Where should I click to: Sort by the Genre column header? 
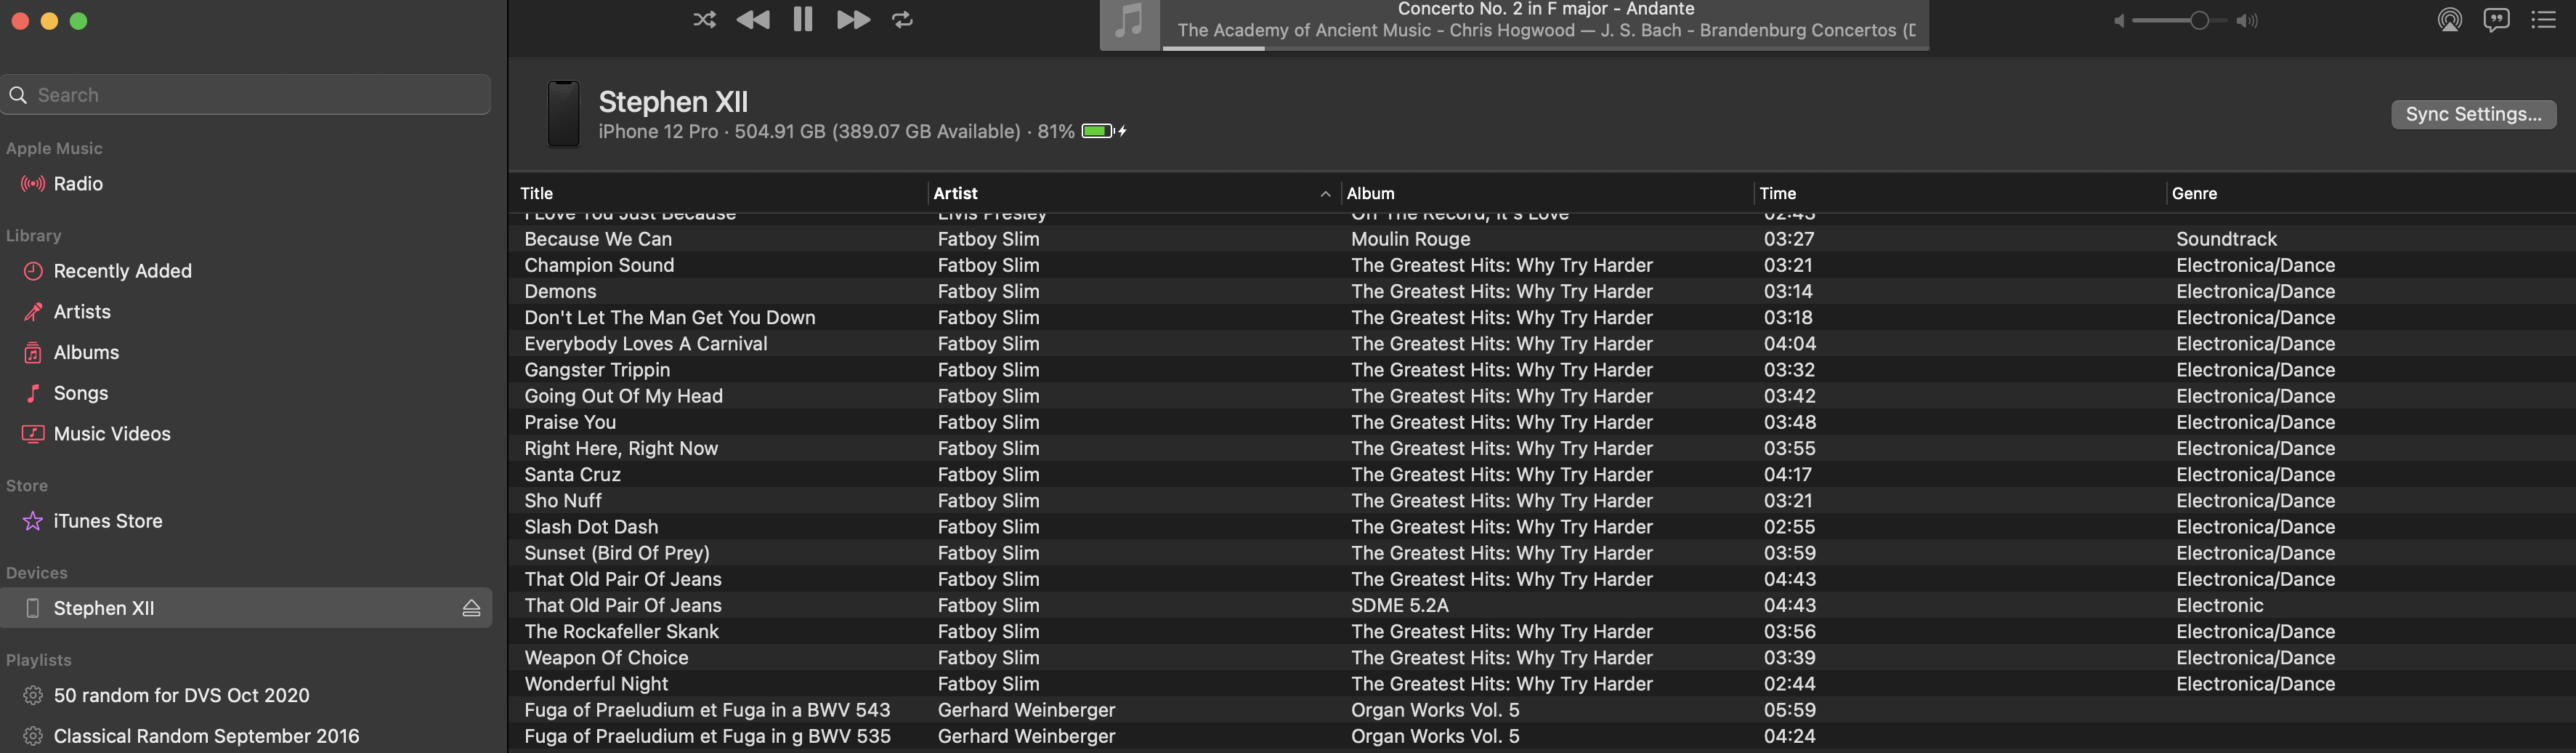2194,194
